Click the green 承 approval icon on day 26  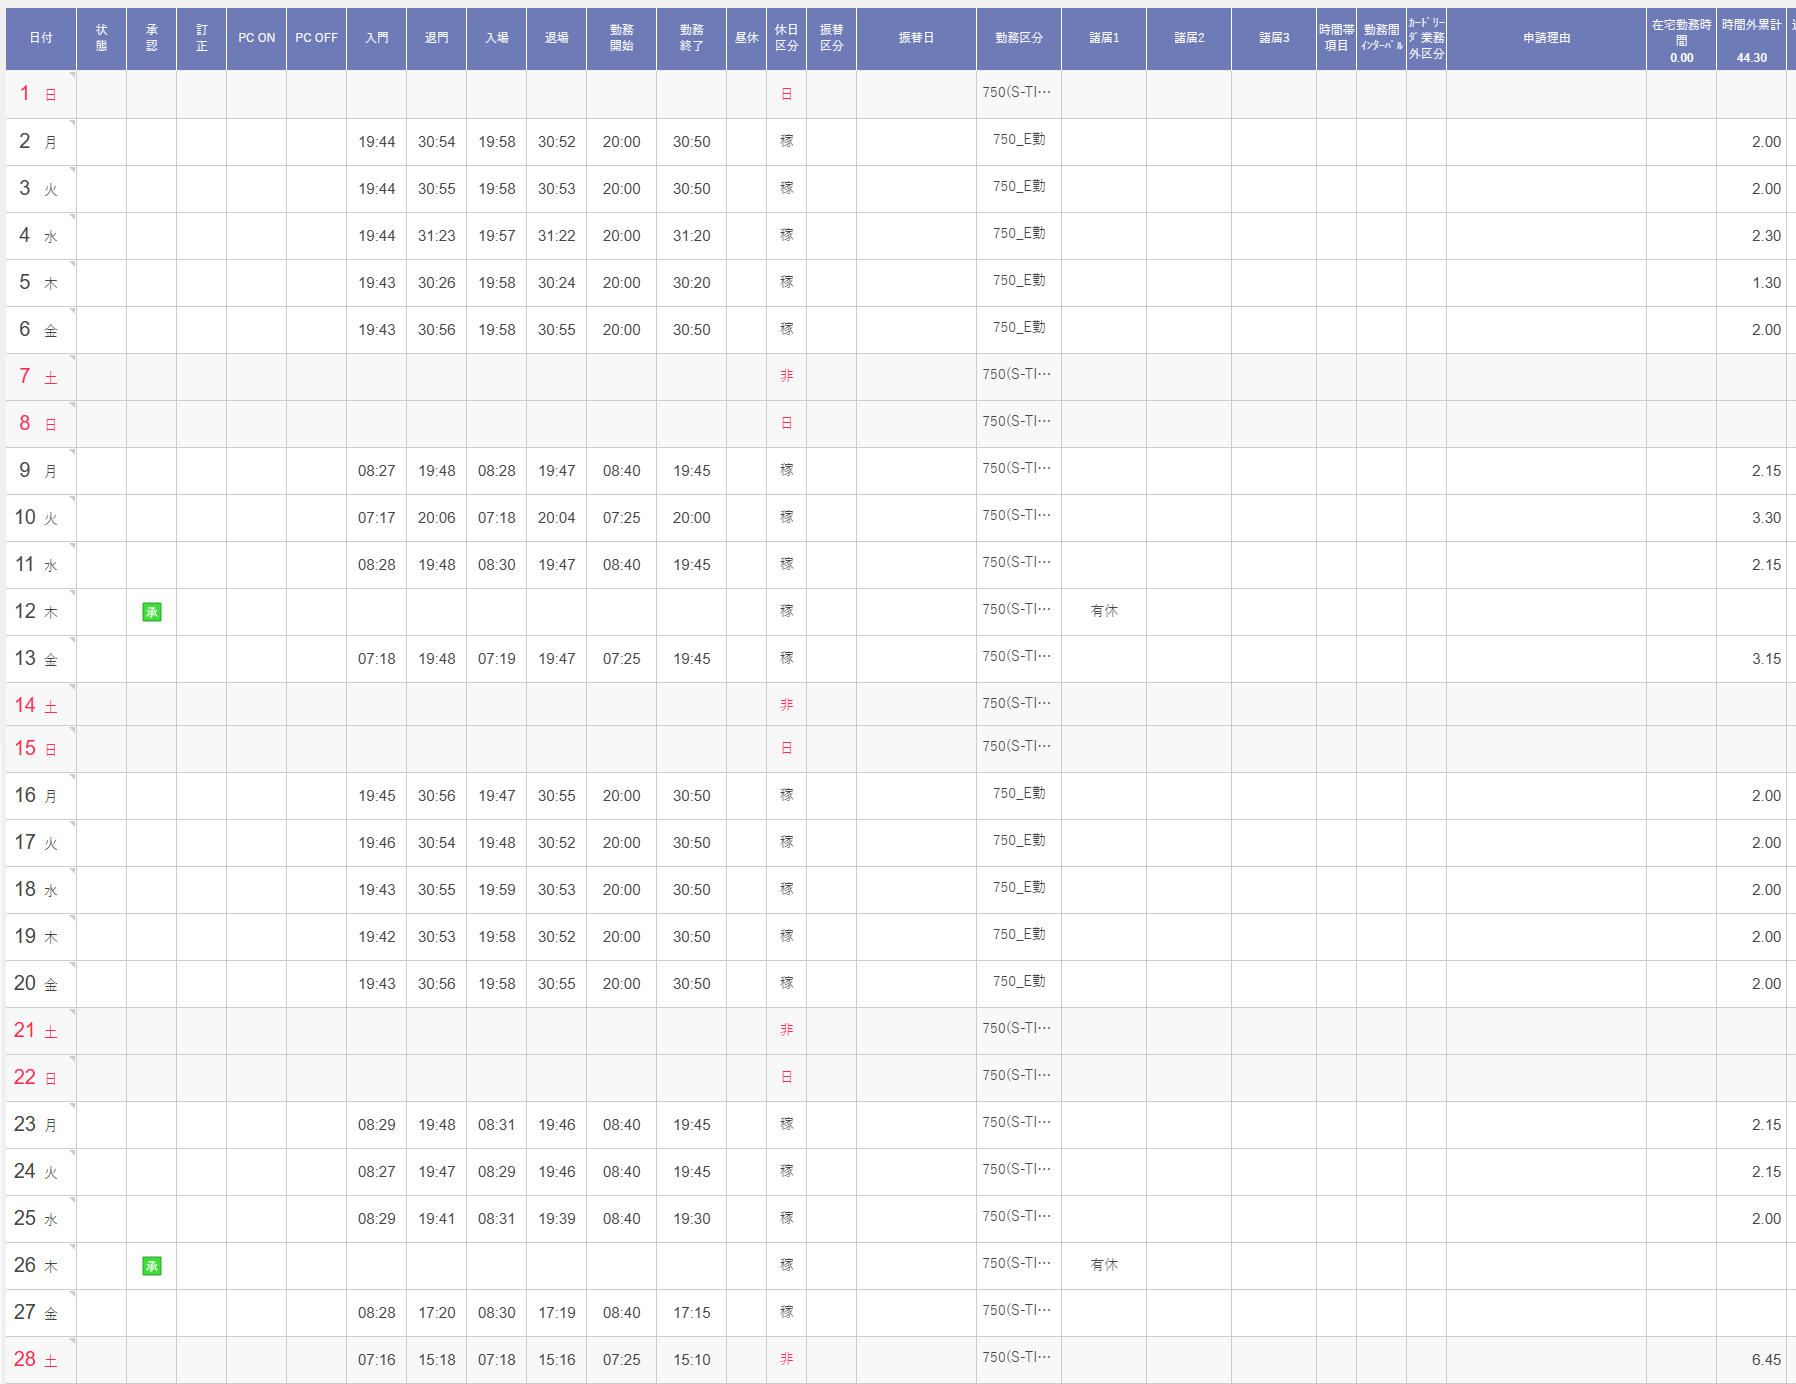[152, 1266]
